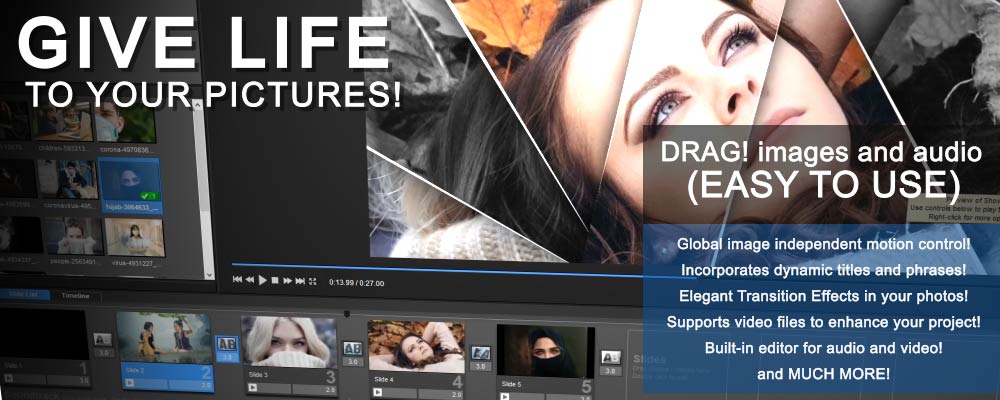Select Slide 2 with two girls
The image size is (1000, 400).
(x=164, y=337)
